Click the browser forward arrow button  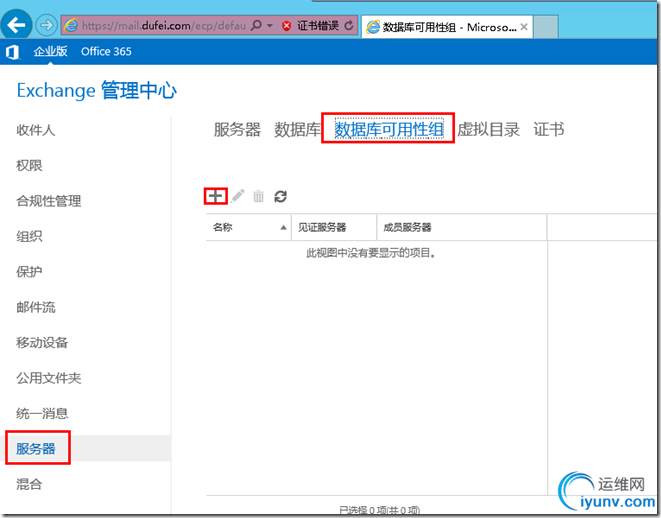[x=46, y=25]
